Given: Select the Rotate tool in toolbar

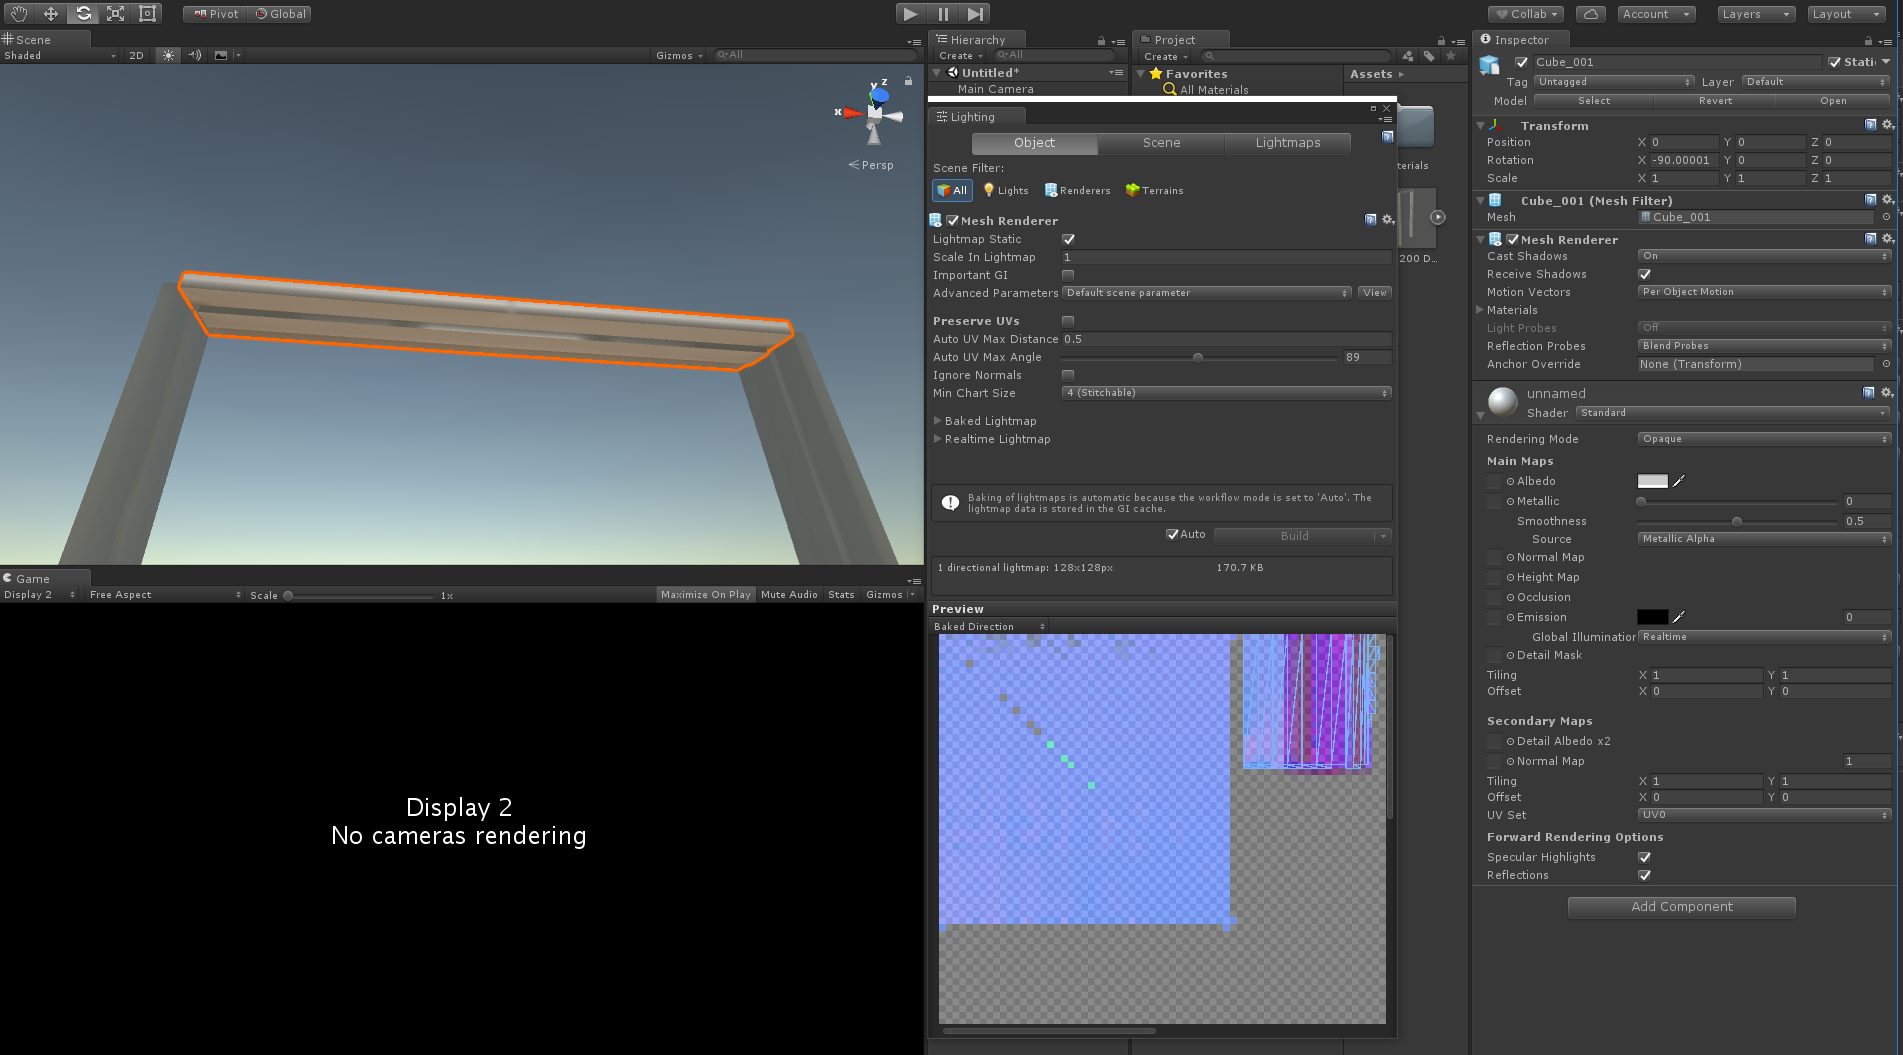Looking at the screenshot, I should click(x=84, y=14).
